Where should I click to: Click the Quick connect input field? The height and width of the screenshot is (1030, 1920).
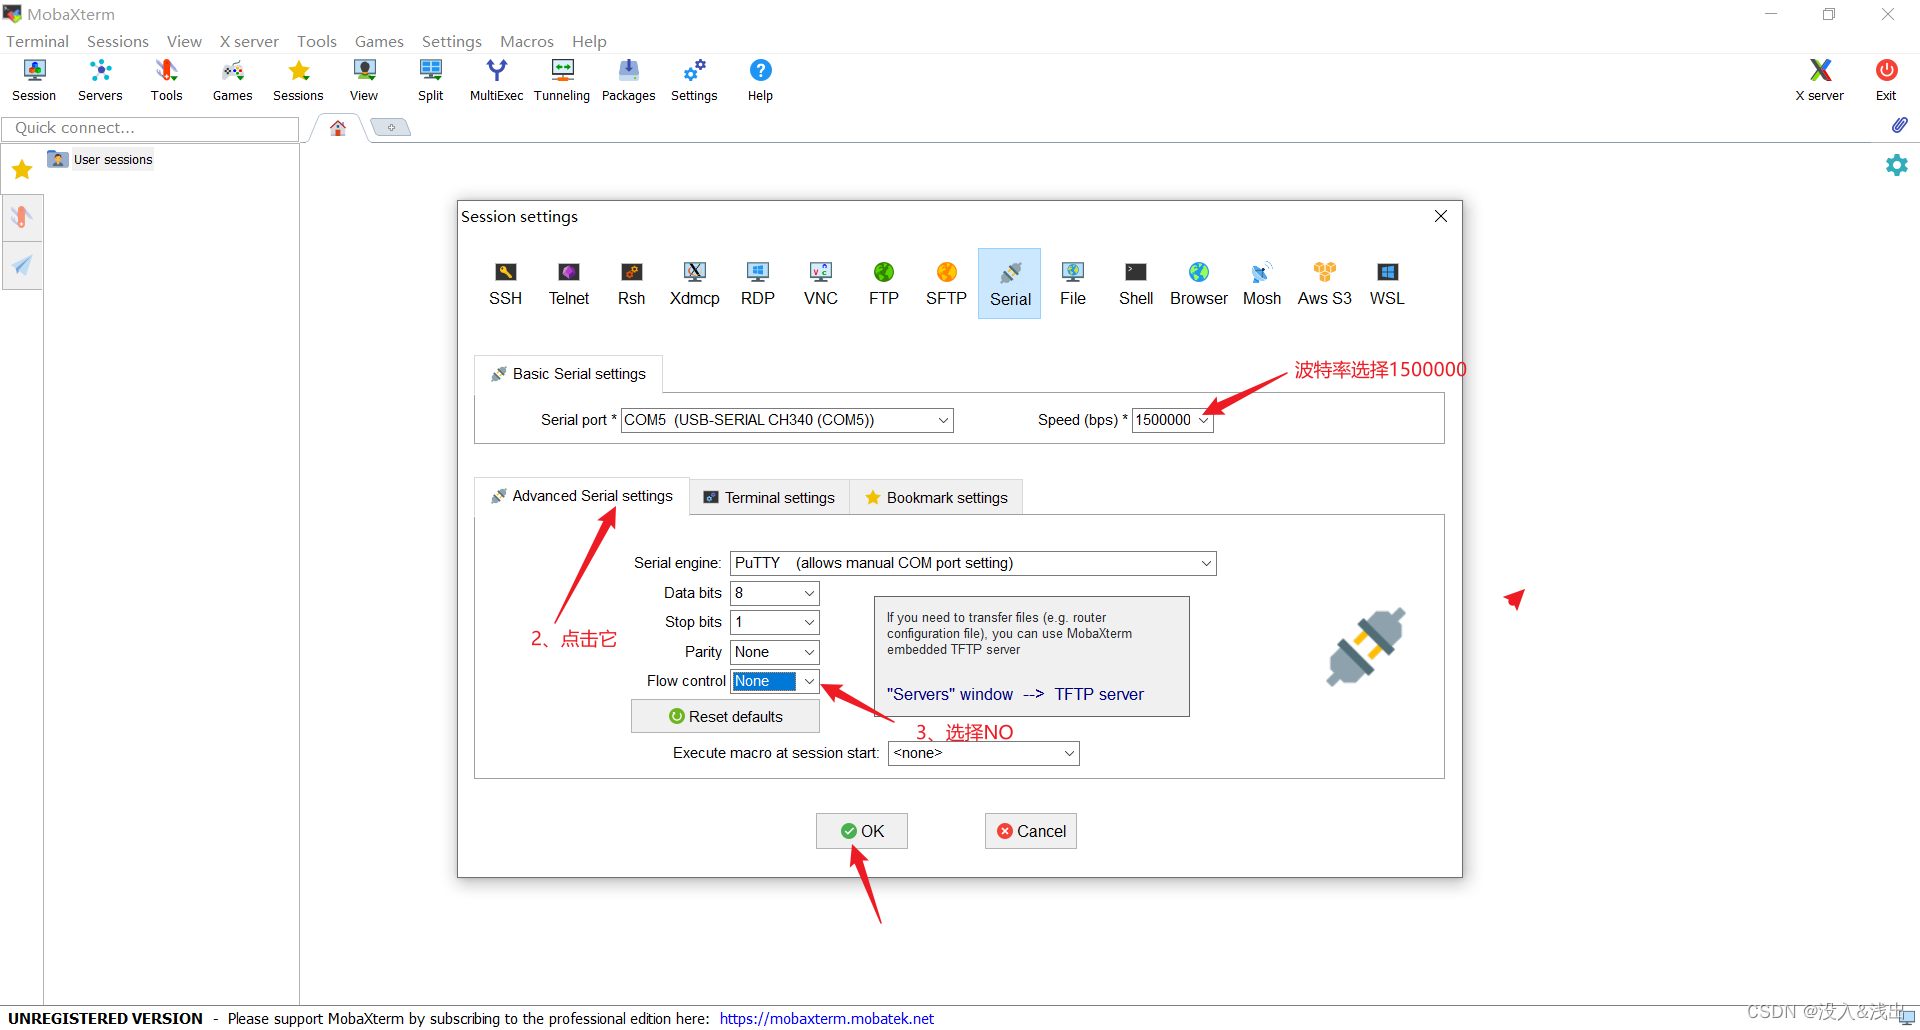[150, 128]
